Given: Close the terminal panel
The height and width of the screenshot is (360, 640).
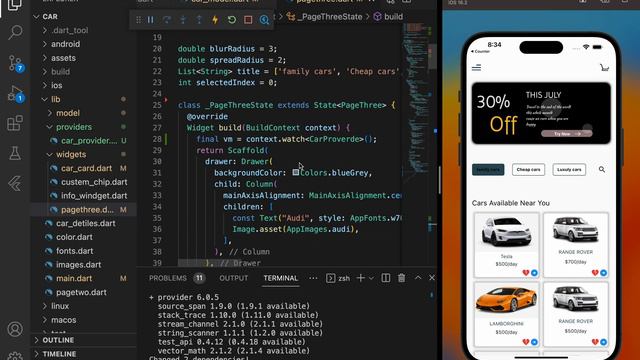Looking at the screenshot, I should [x=432, y=278].
